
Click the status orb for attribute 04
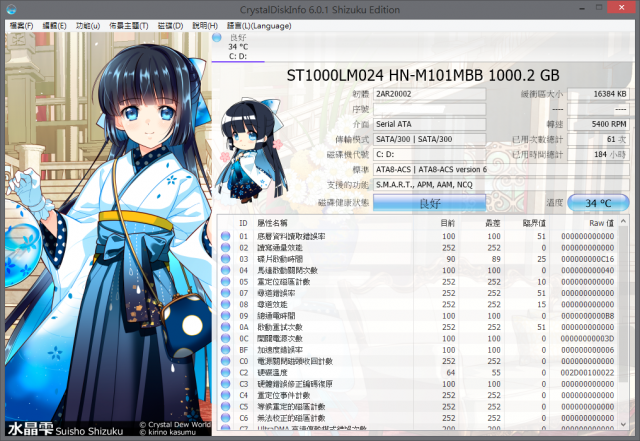point(225,270)
